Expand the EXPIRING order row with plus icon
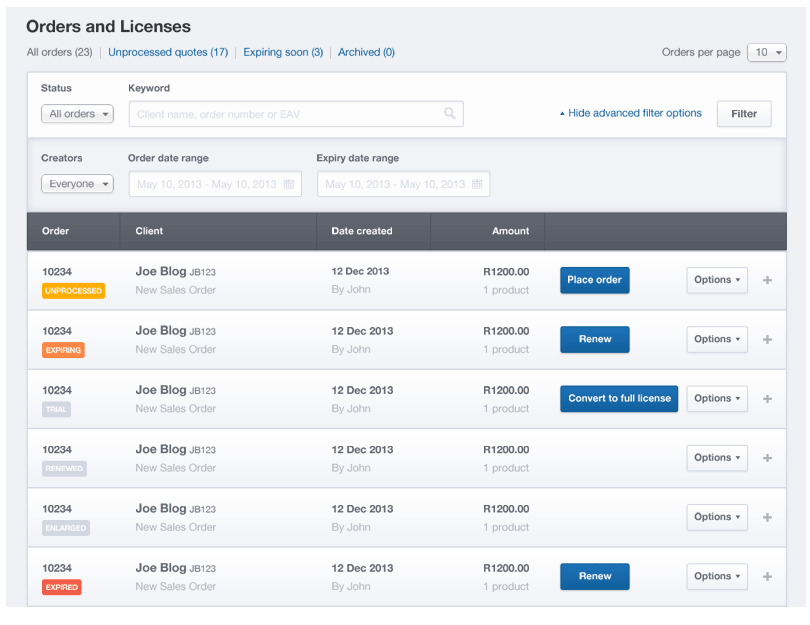The image size is (810, 625). [x=767, y=339]
